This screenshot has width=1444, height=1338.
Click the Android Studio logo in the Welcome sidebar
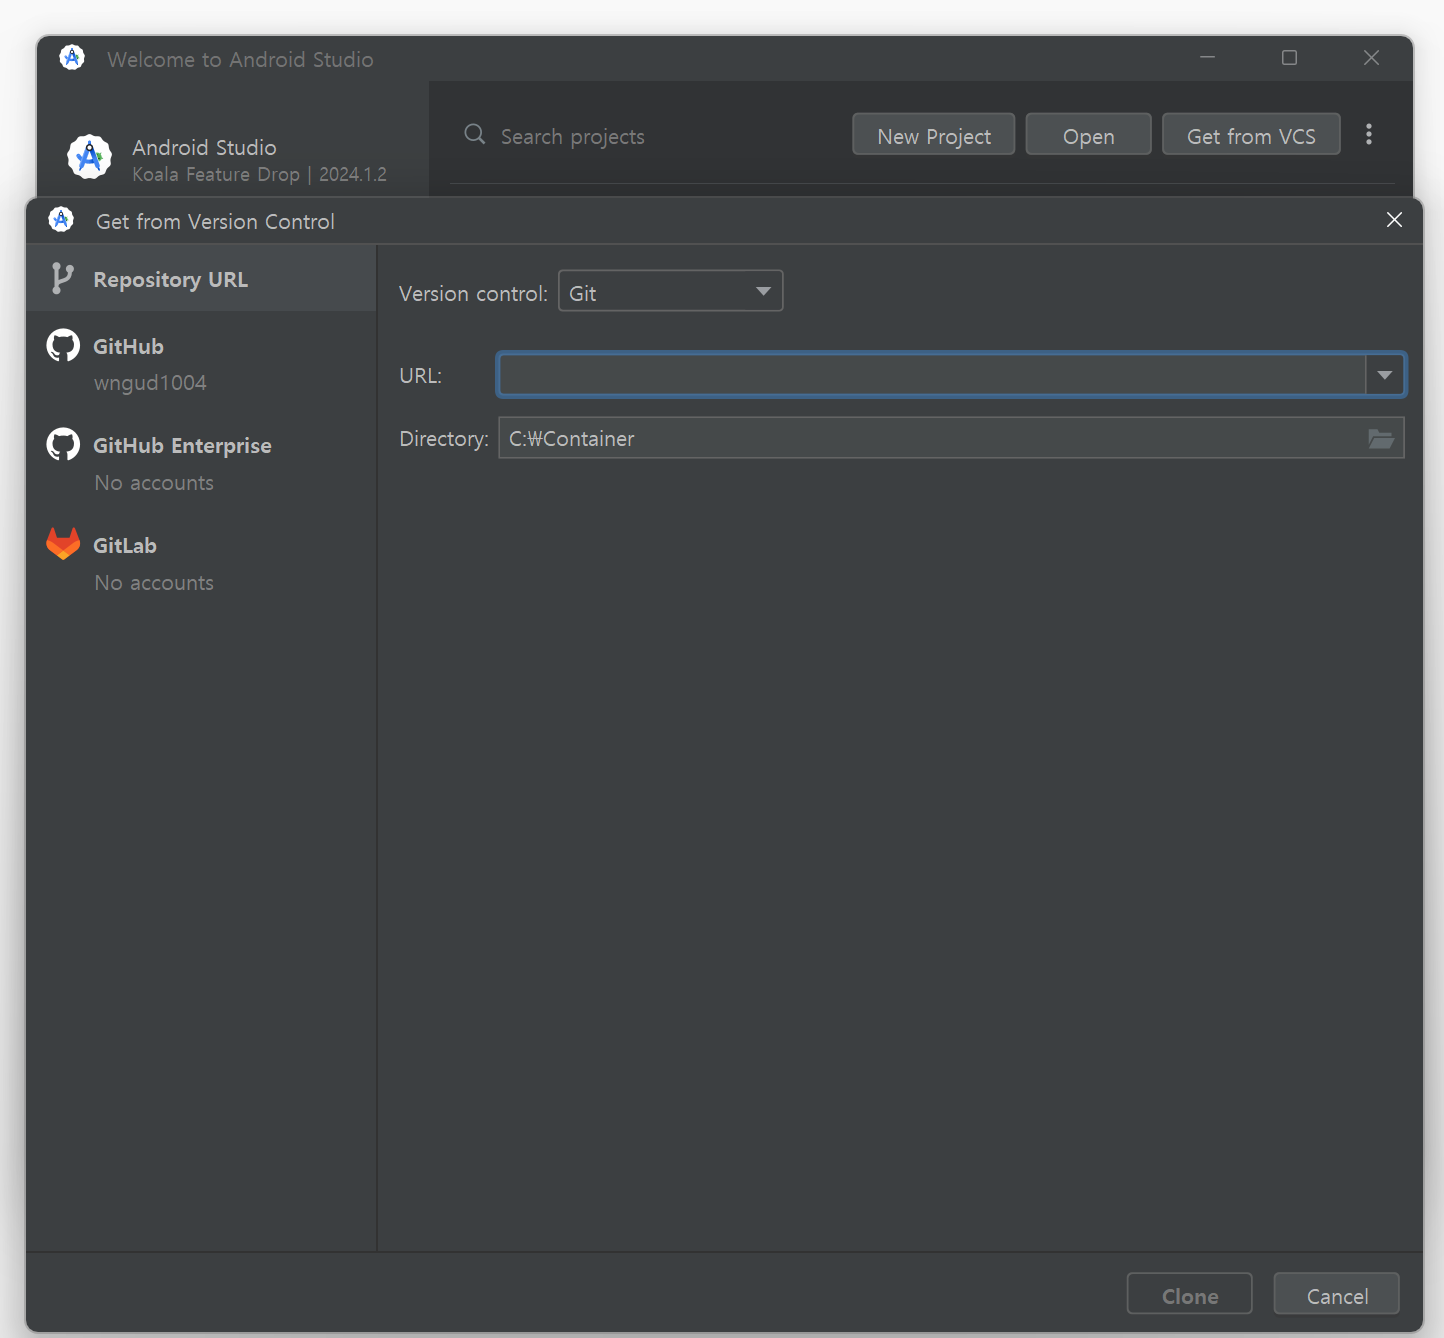point(89,157)
